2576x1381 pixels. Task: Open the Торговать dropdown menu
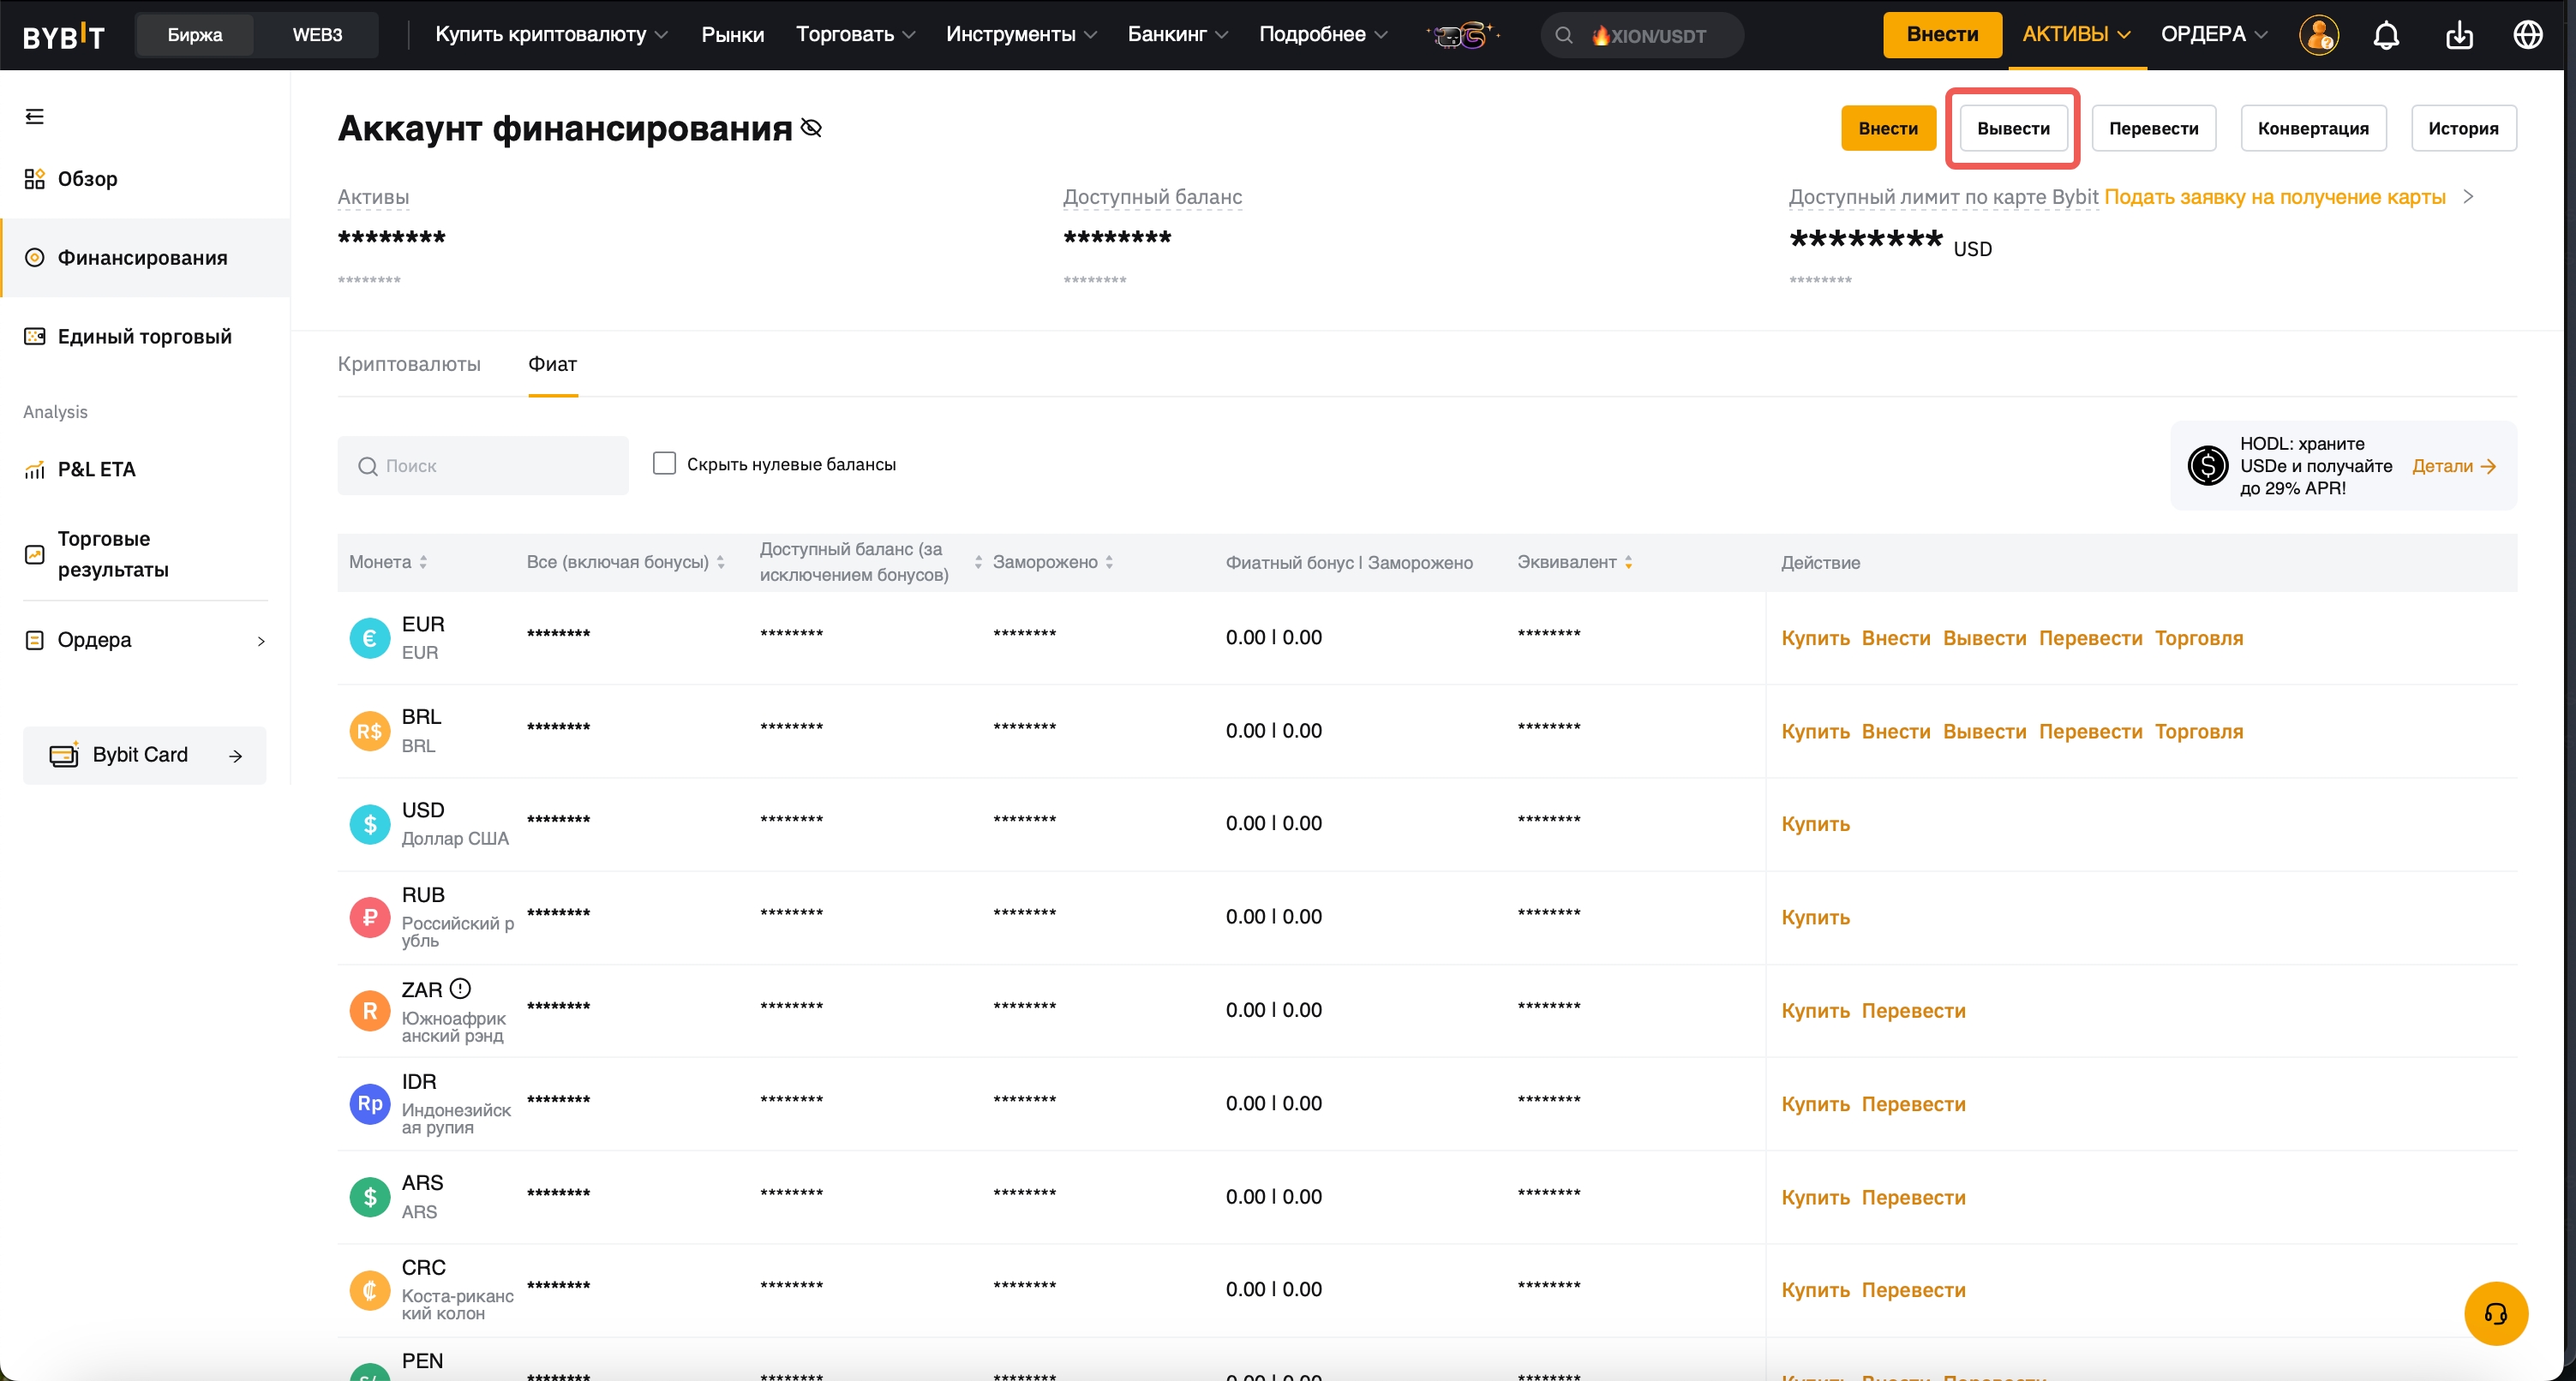point(855,34)
